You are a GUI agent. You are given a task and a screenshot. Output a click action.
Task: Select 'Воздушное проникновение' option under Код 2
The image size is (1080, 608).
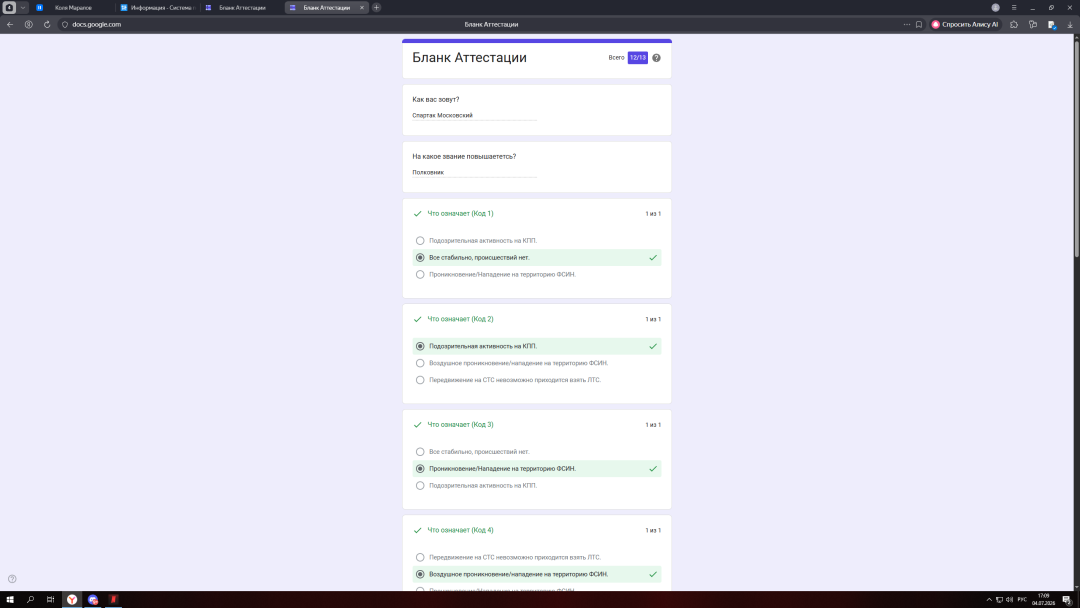(x=419, y=363)
